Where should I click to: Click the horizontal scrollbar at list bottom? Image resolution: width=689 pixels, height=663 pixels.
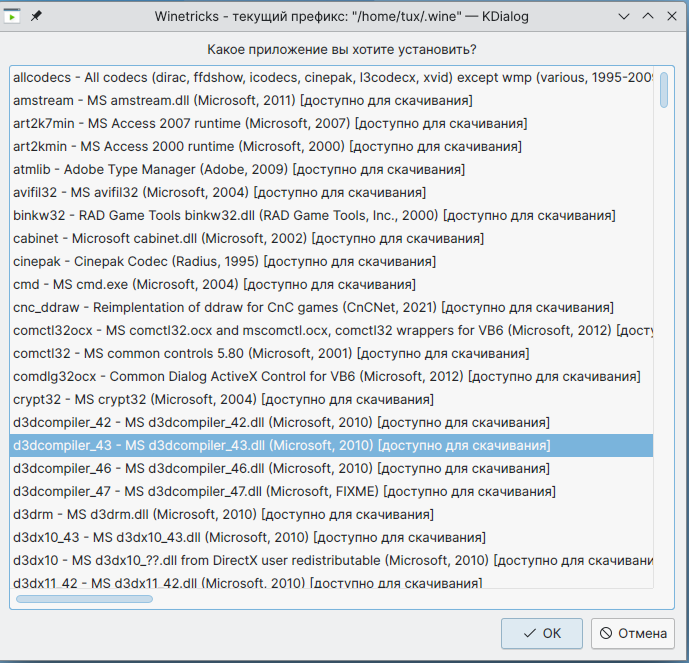(x=84, y=599)
